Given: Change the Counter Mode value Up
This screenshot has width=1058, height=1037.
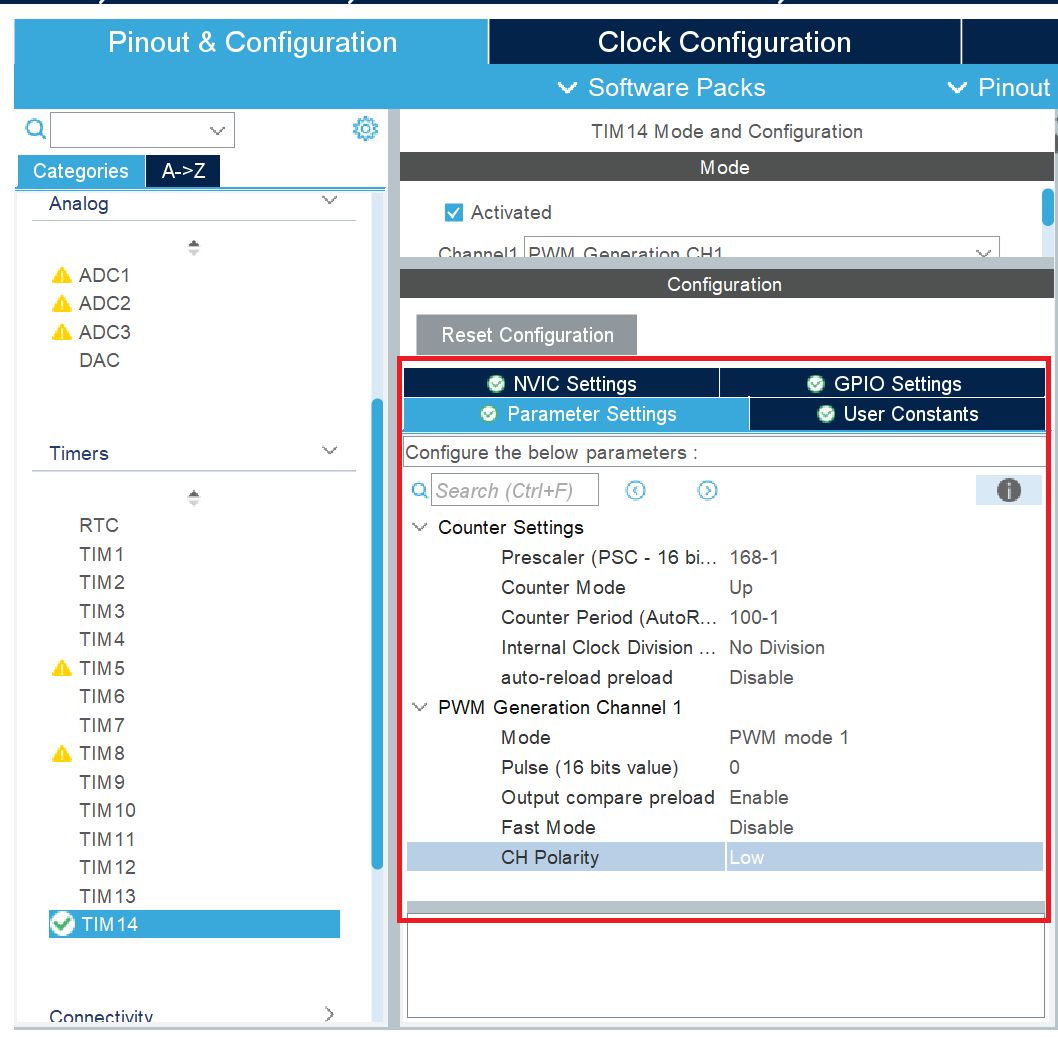Looking at the screenshot, I should pos(740,588).
